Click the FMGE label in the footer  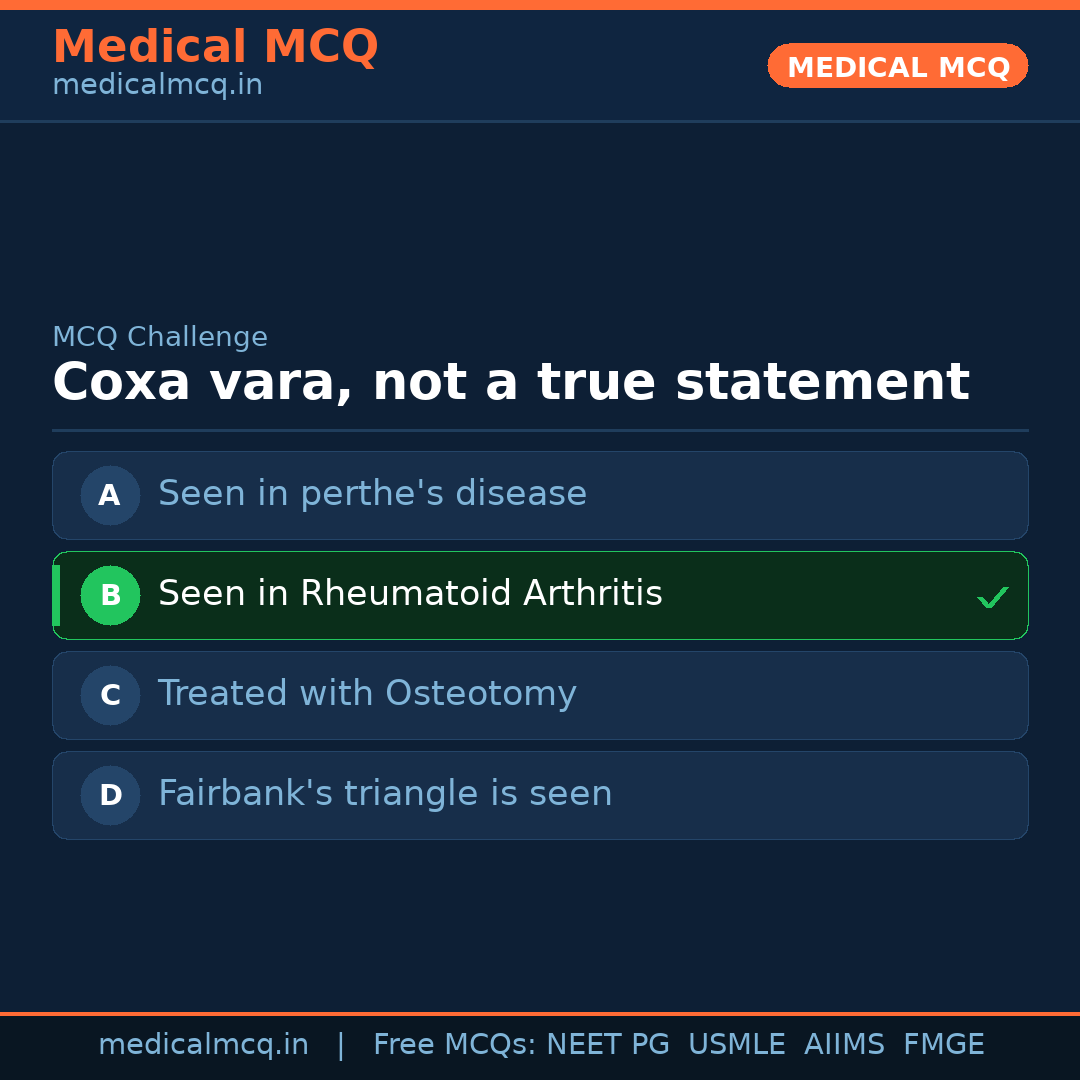[x=943, y=1043]
